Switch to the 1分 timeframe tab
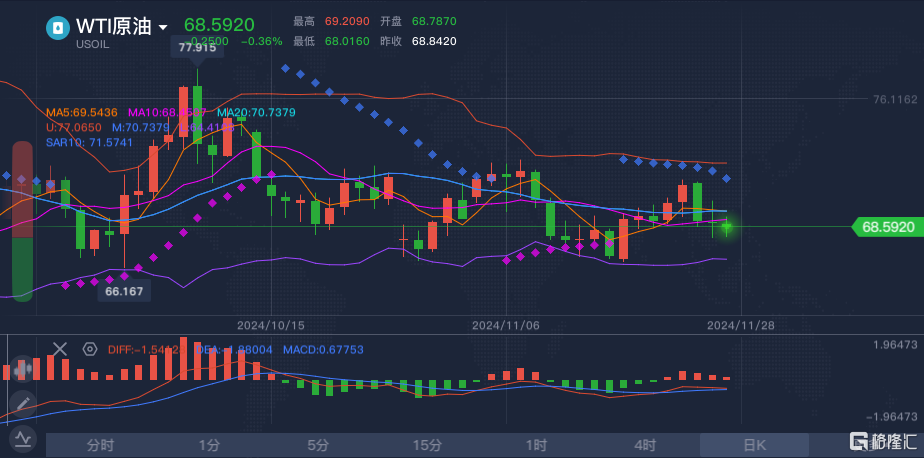This screenshot has height=458, width=924. pos(209,445)
